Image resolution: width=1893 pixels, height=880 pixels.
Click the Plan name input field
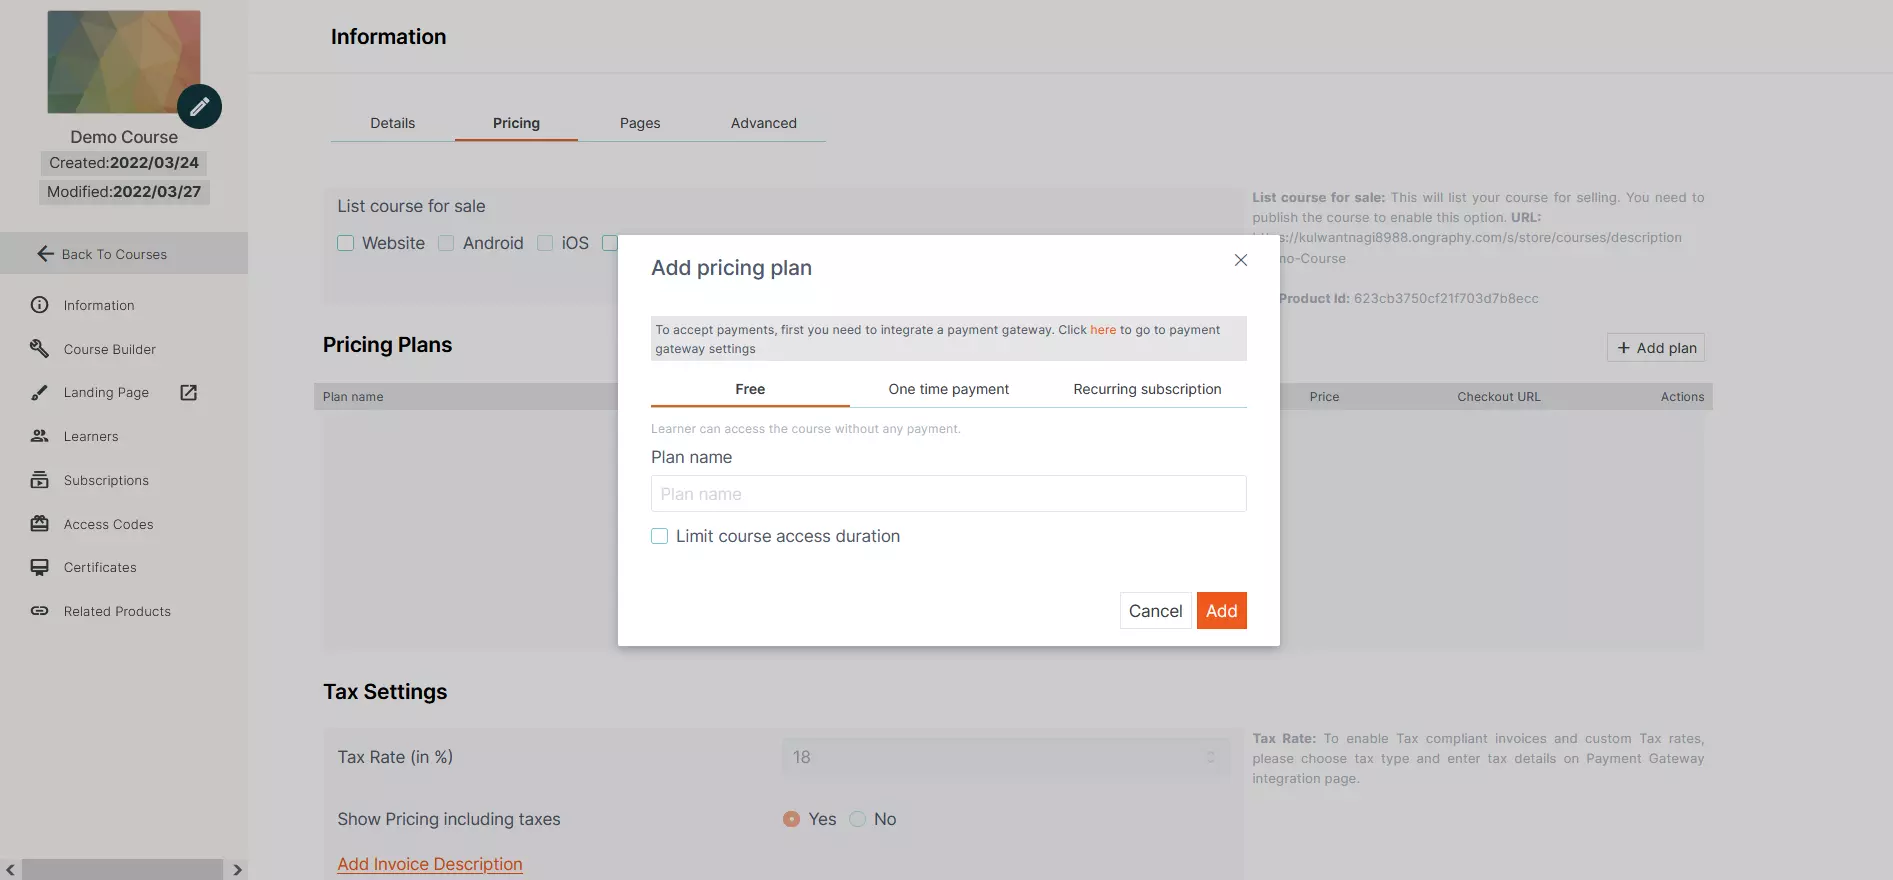coord(949,494)
